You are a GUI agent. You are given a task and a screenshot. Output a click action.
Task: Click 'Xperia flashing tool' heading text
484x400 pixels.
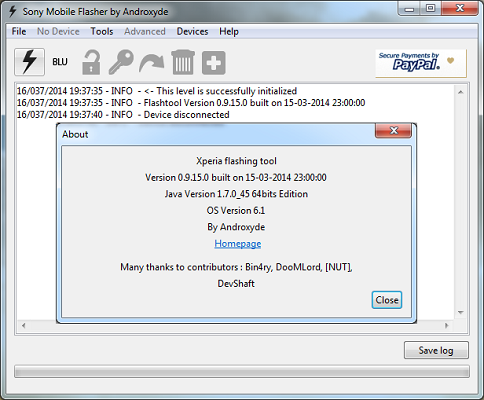(x=236, y=161)
